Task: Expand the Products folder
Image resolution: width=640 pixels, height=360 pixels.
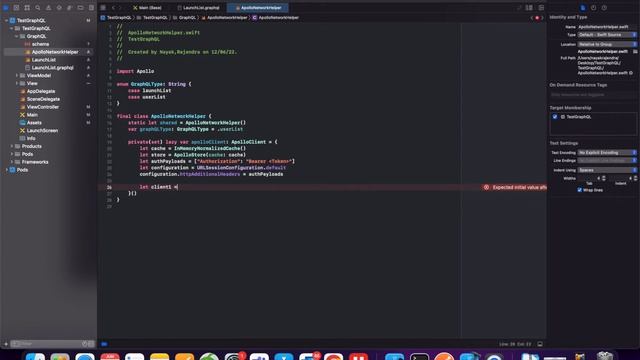Action: (12, 146)
